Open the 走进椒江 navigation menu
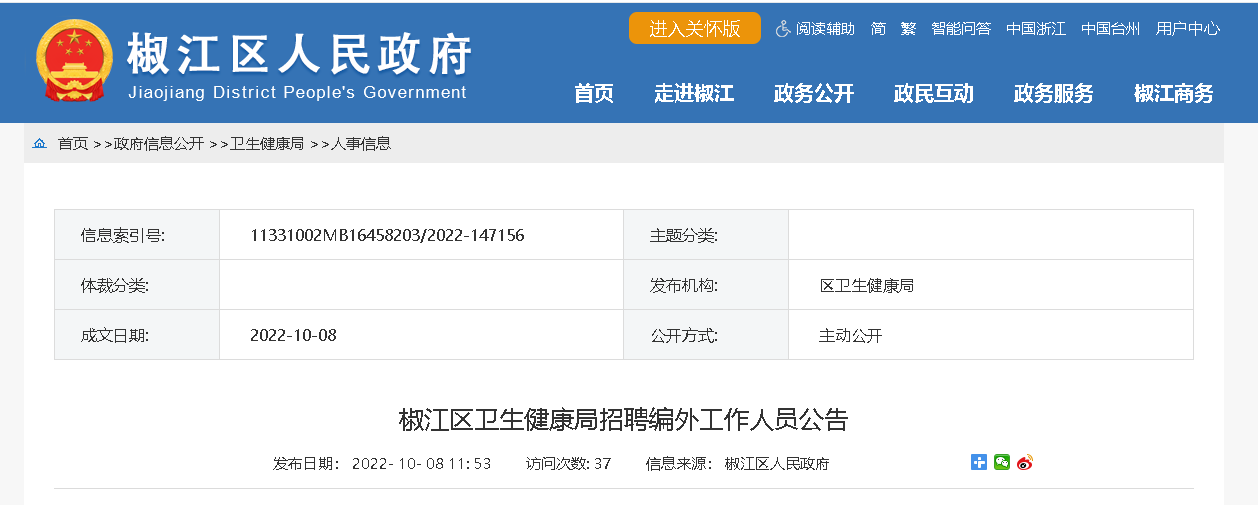This screenshot has width=1258, height=505. (x=694, y=94)
